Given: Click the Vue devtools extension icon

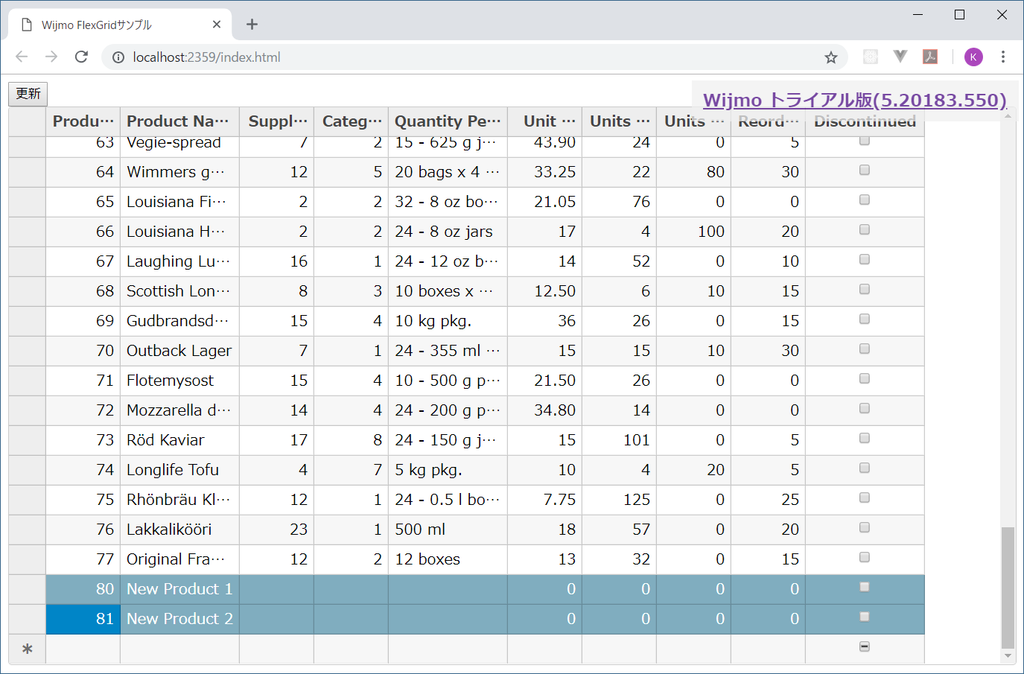Looking at the screenshot, I should coord(901,57).
